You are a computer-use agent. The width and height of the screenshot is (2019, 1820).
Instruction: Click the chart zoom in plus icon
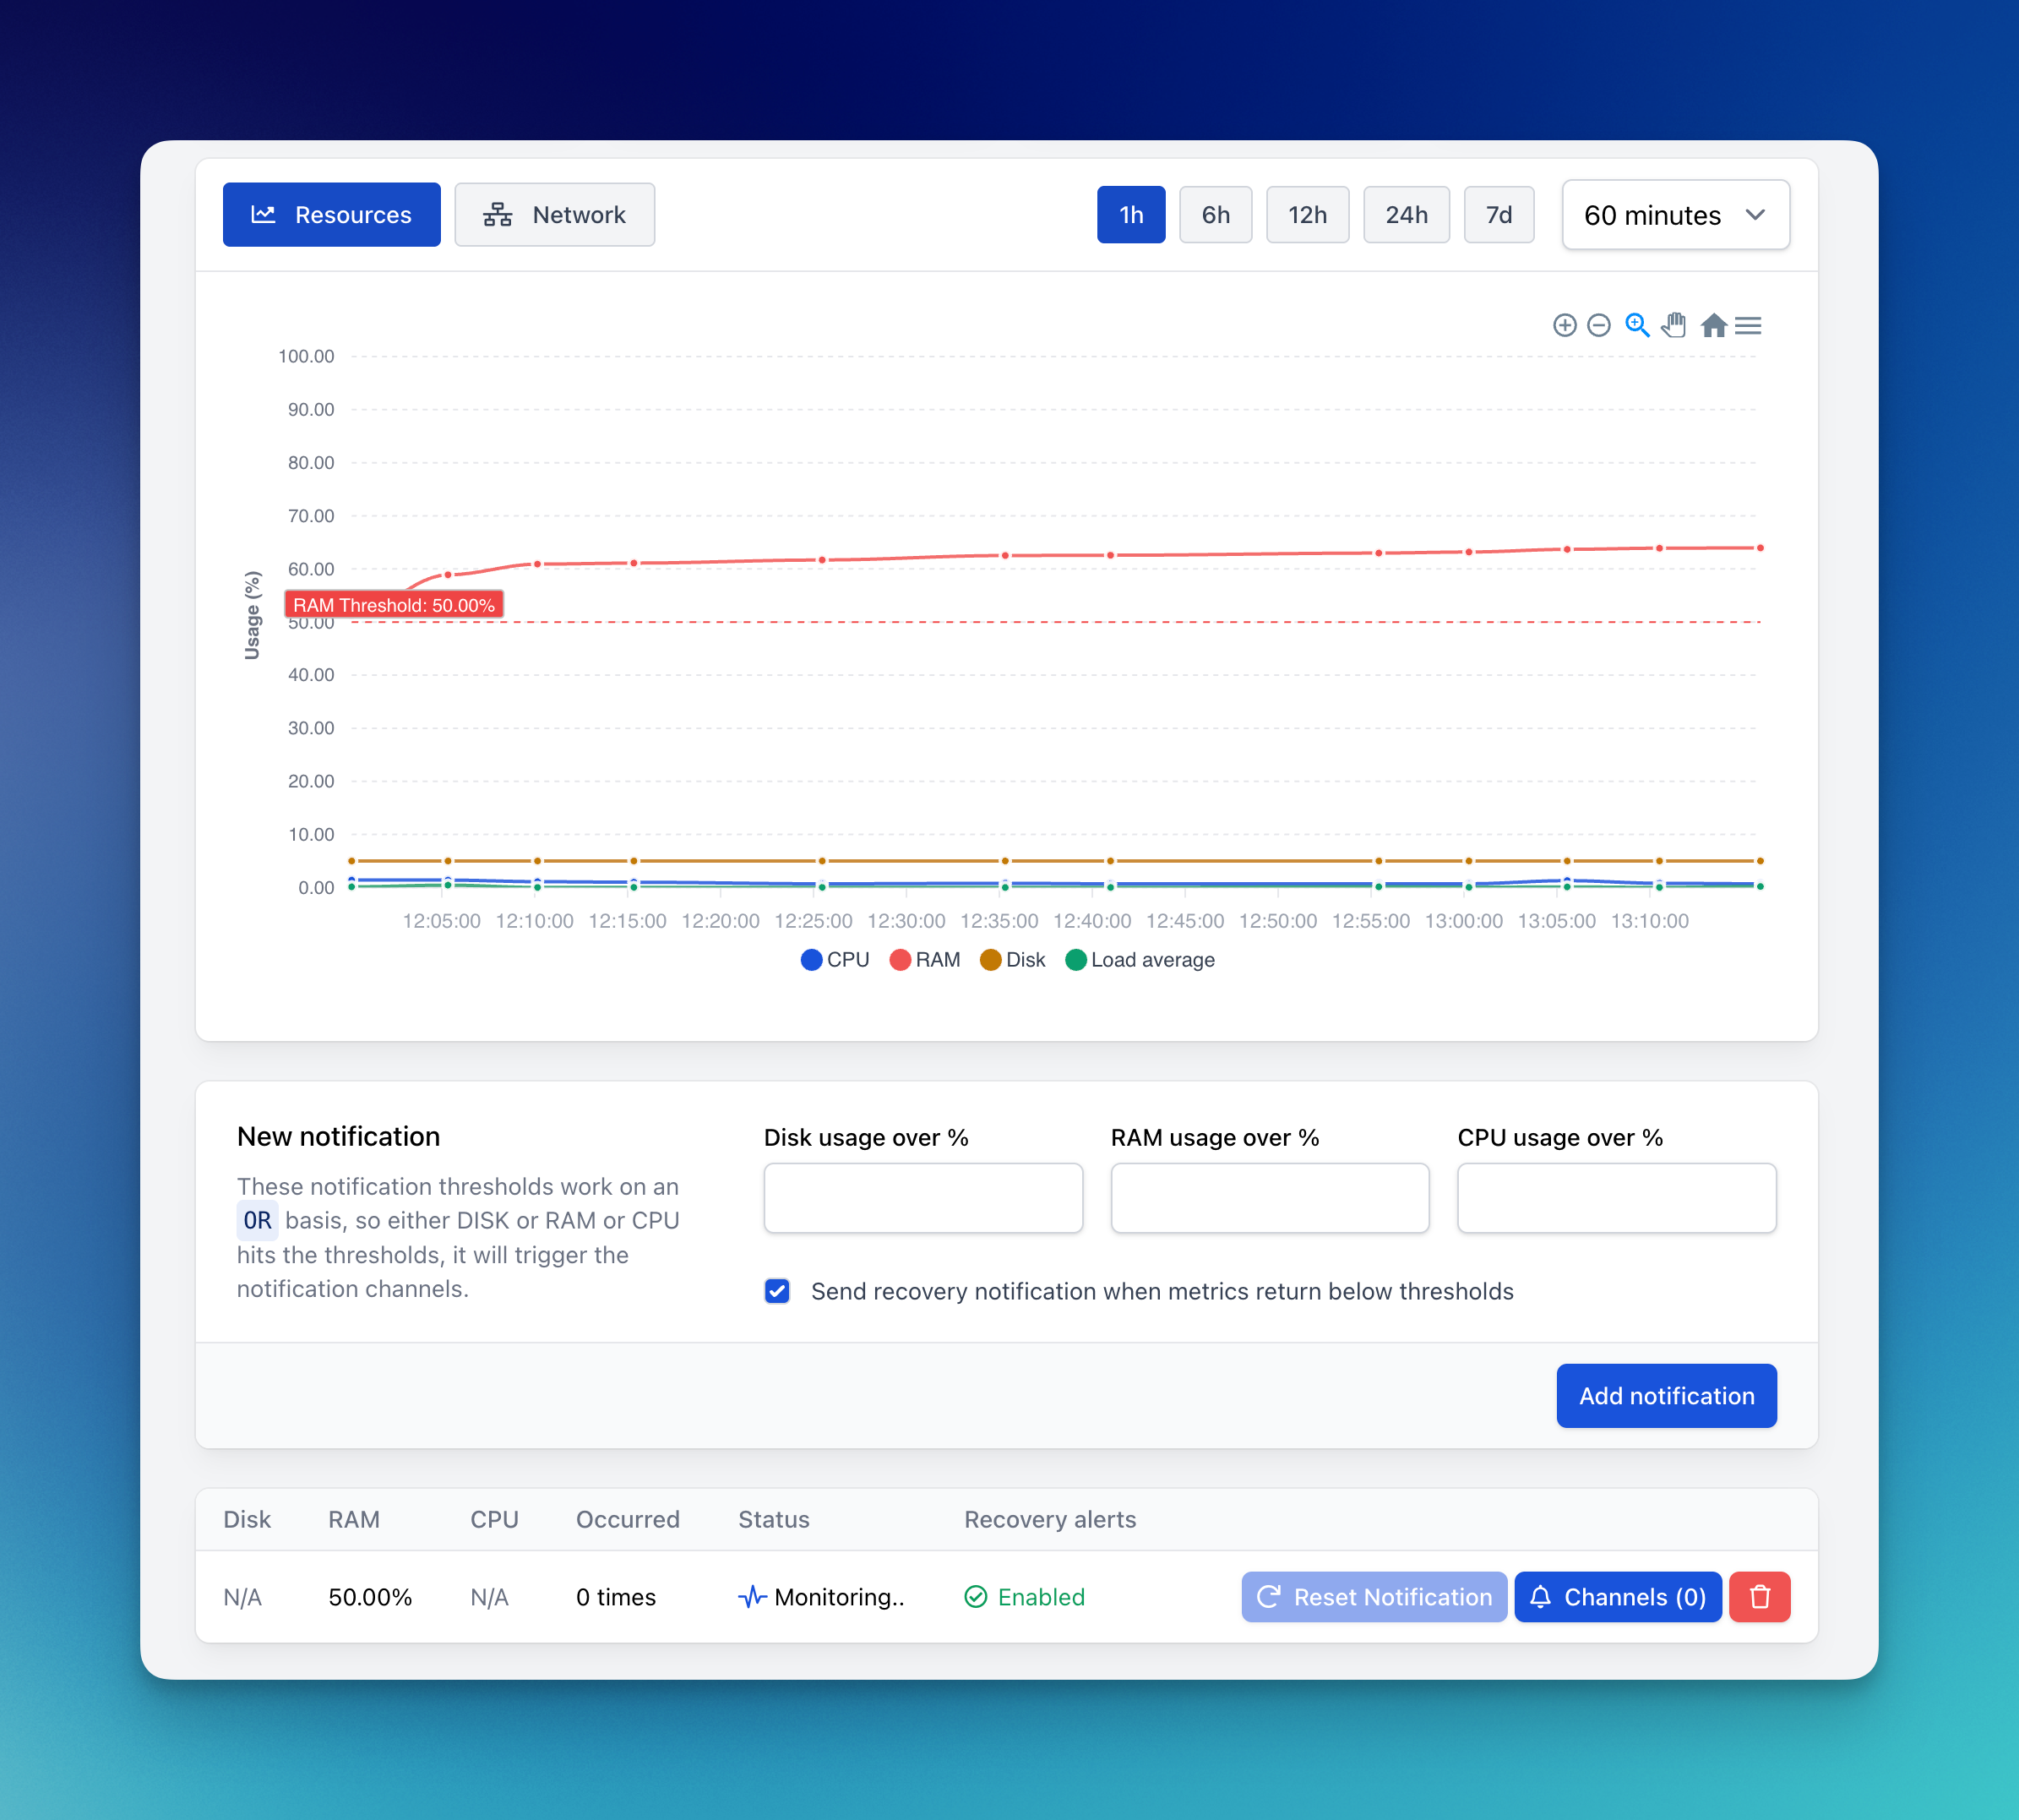tap(1564, 325)
